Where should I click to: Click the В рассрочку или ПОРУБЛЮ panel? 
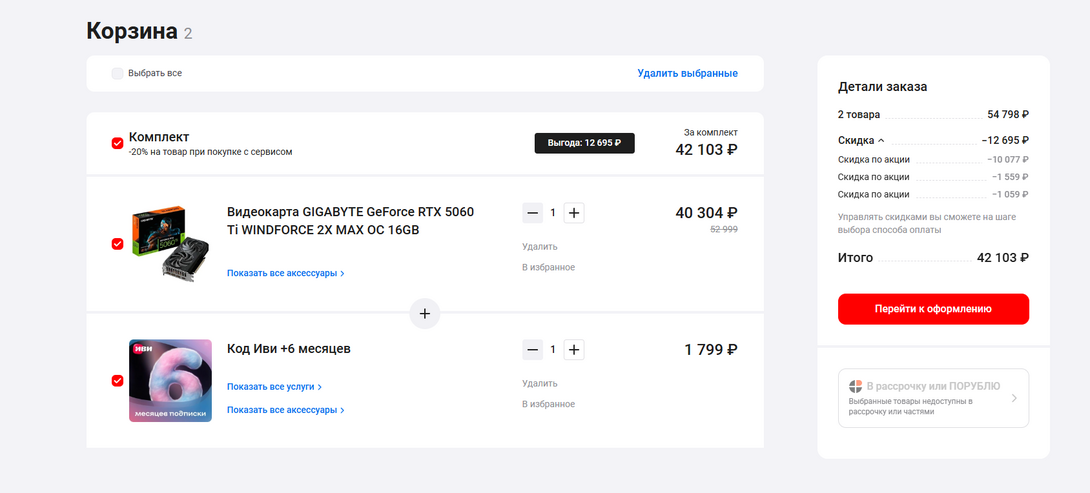click(x=933, y=398)
